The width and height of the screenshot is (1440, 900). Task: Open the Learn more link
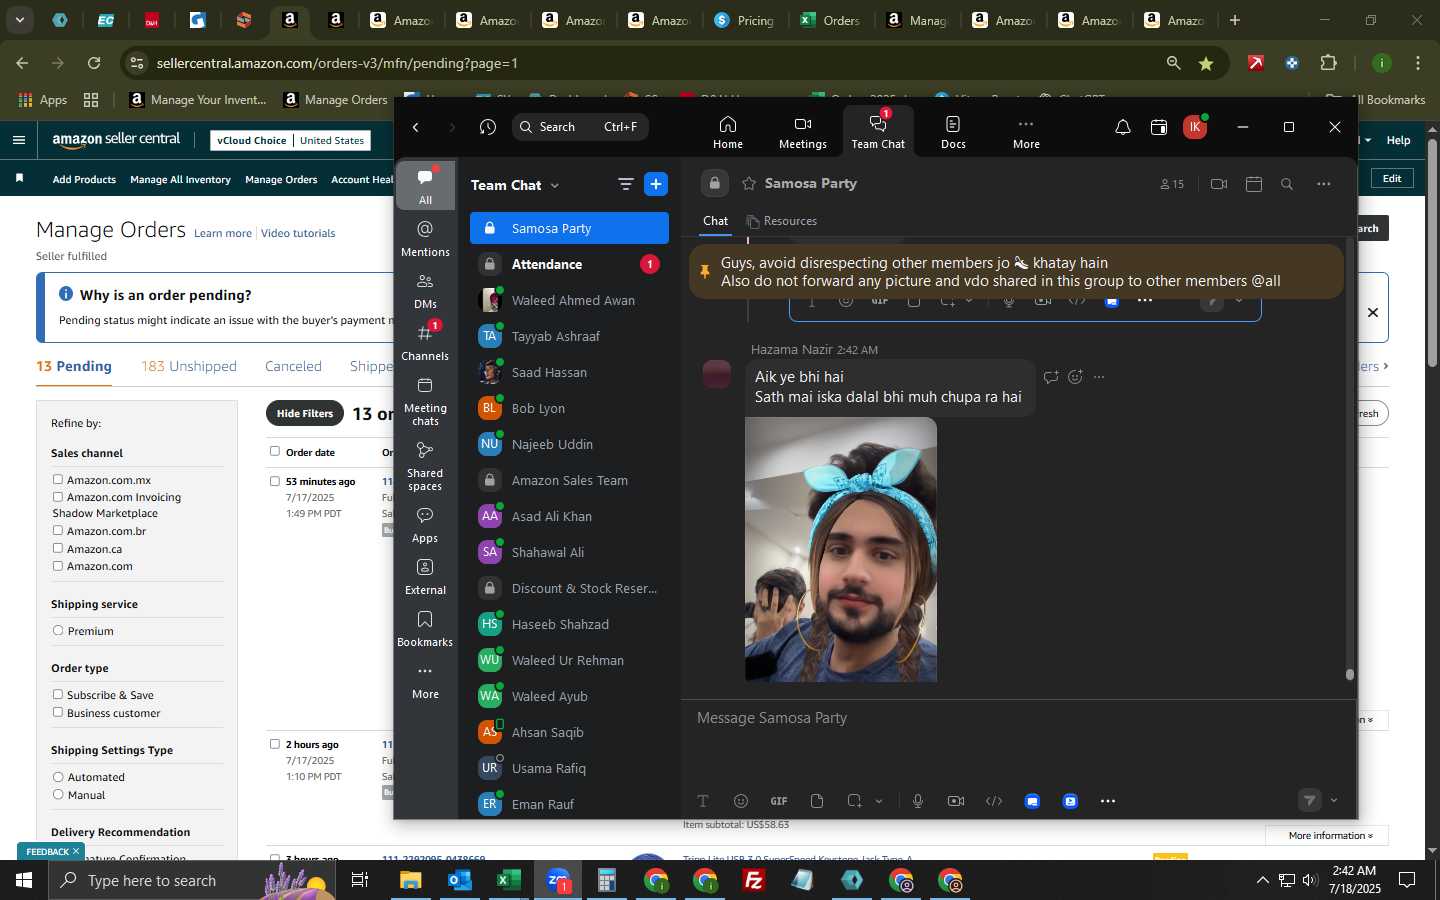pos(223,233)
